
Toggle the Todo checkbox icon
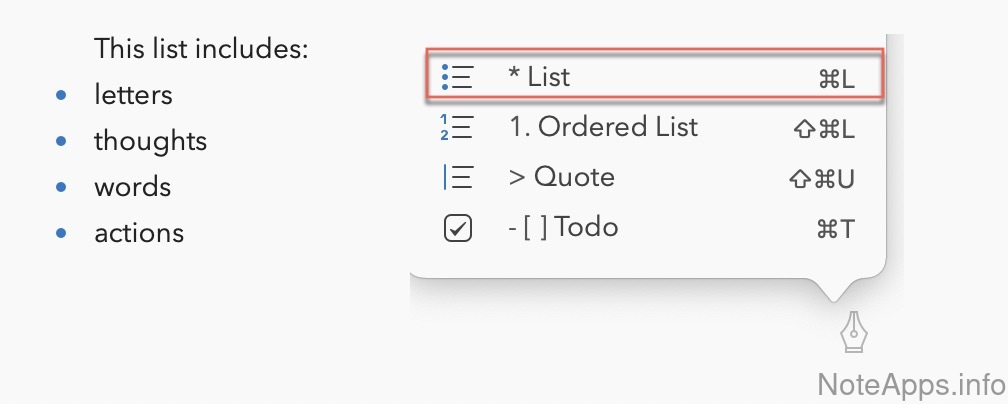click(457, 229)
